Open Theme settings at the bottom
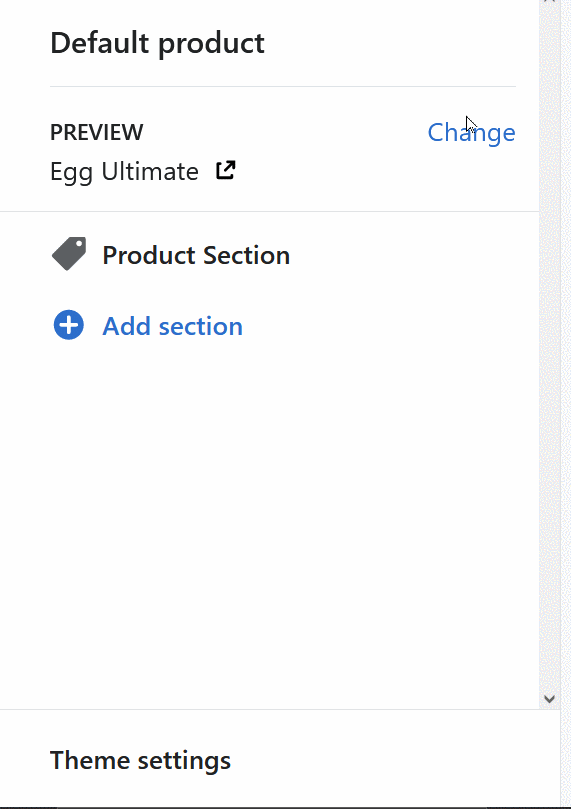The height and width of the screenshot is (809, 571). pyautogui.click(x=140, y=761)
